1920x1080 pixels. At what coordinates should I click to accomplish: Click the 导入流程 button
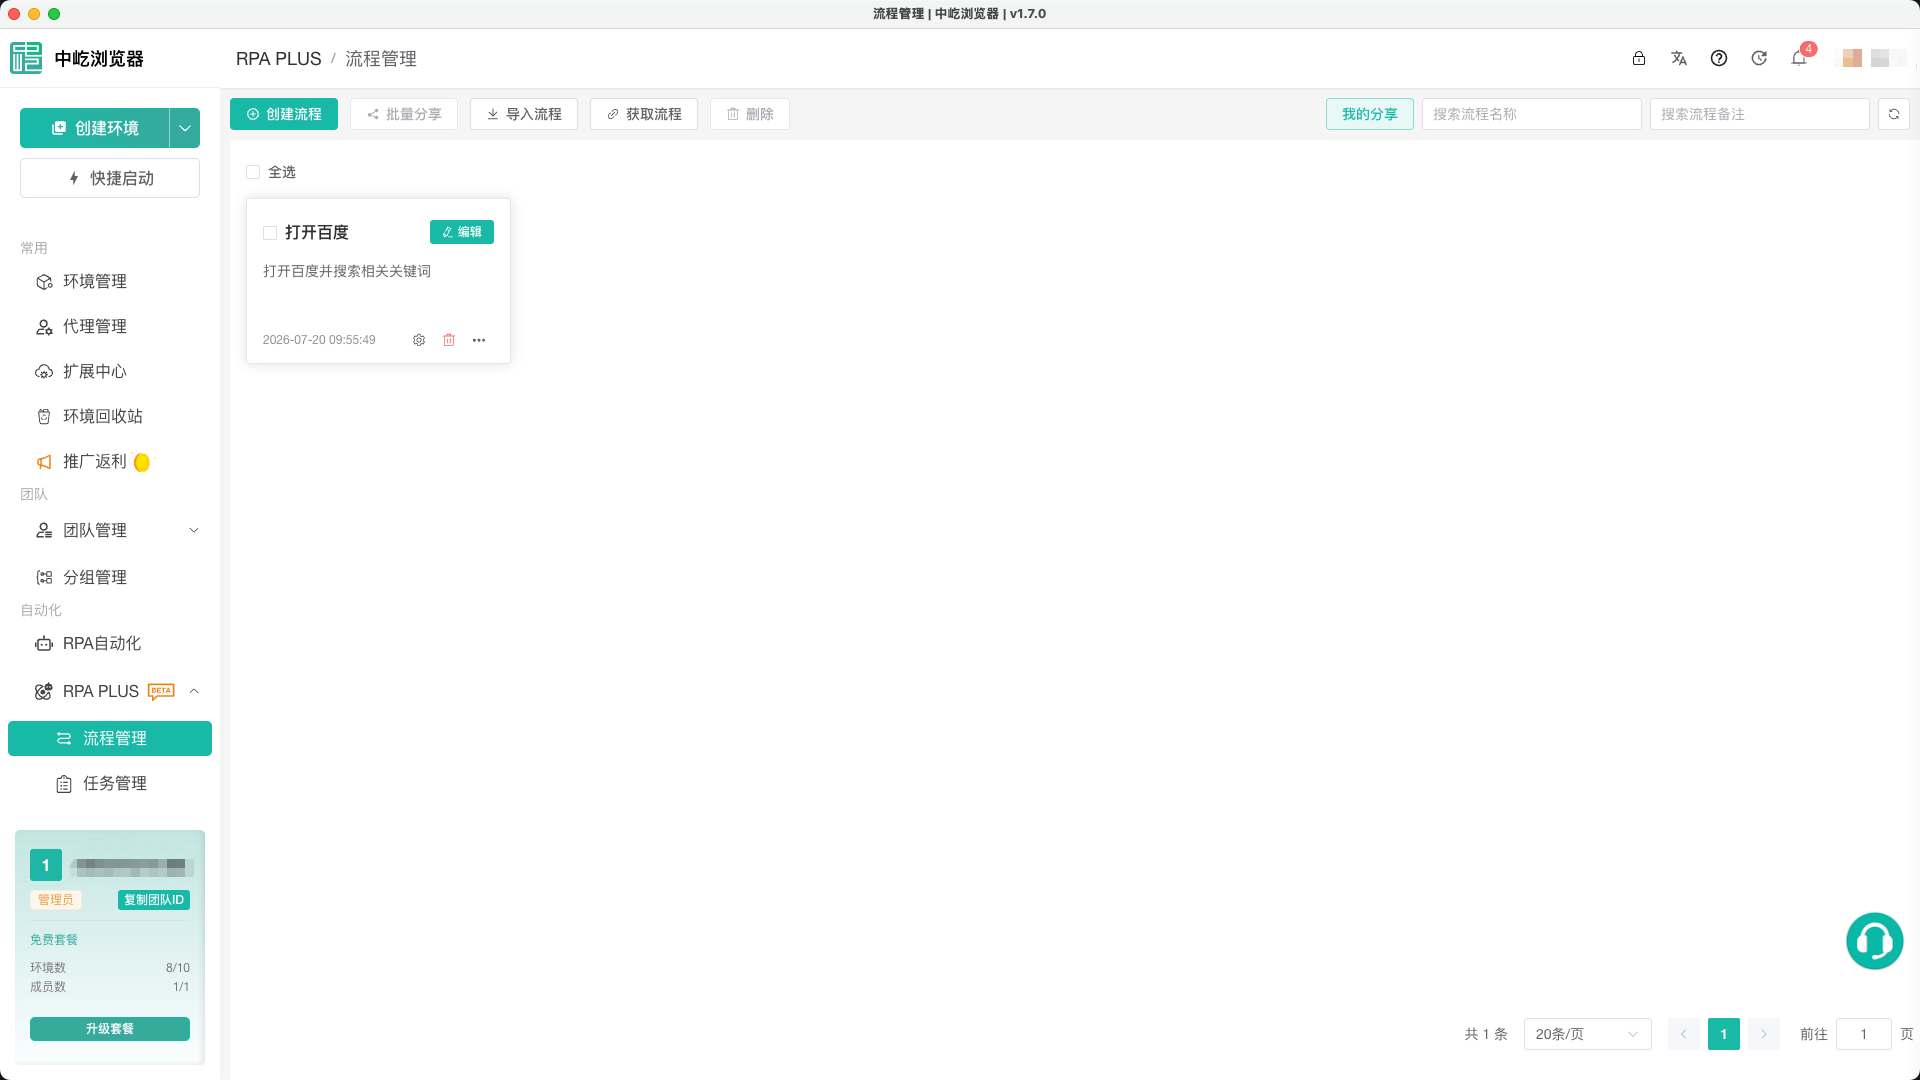[524, 114]
